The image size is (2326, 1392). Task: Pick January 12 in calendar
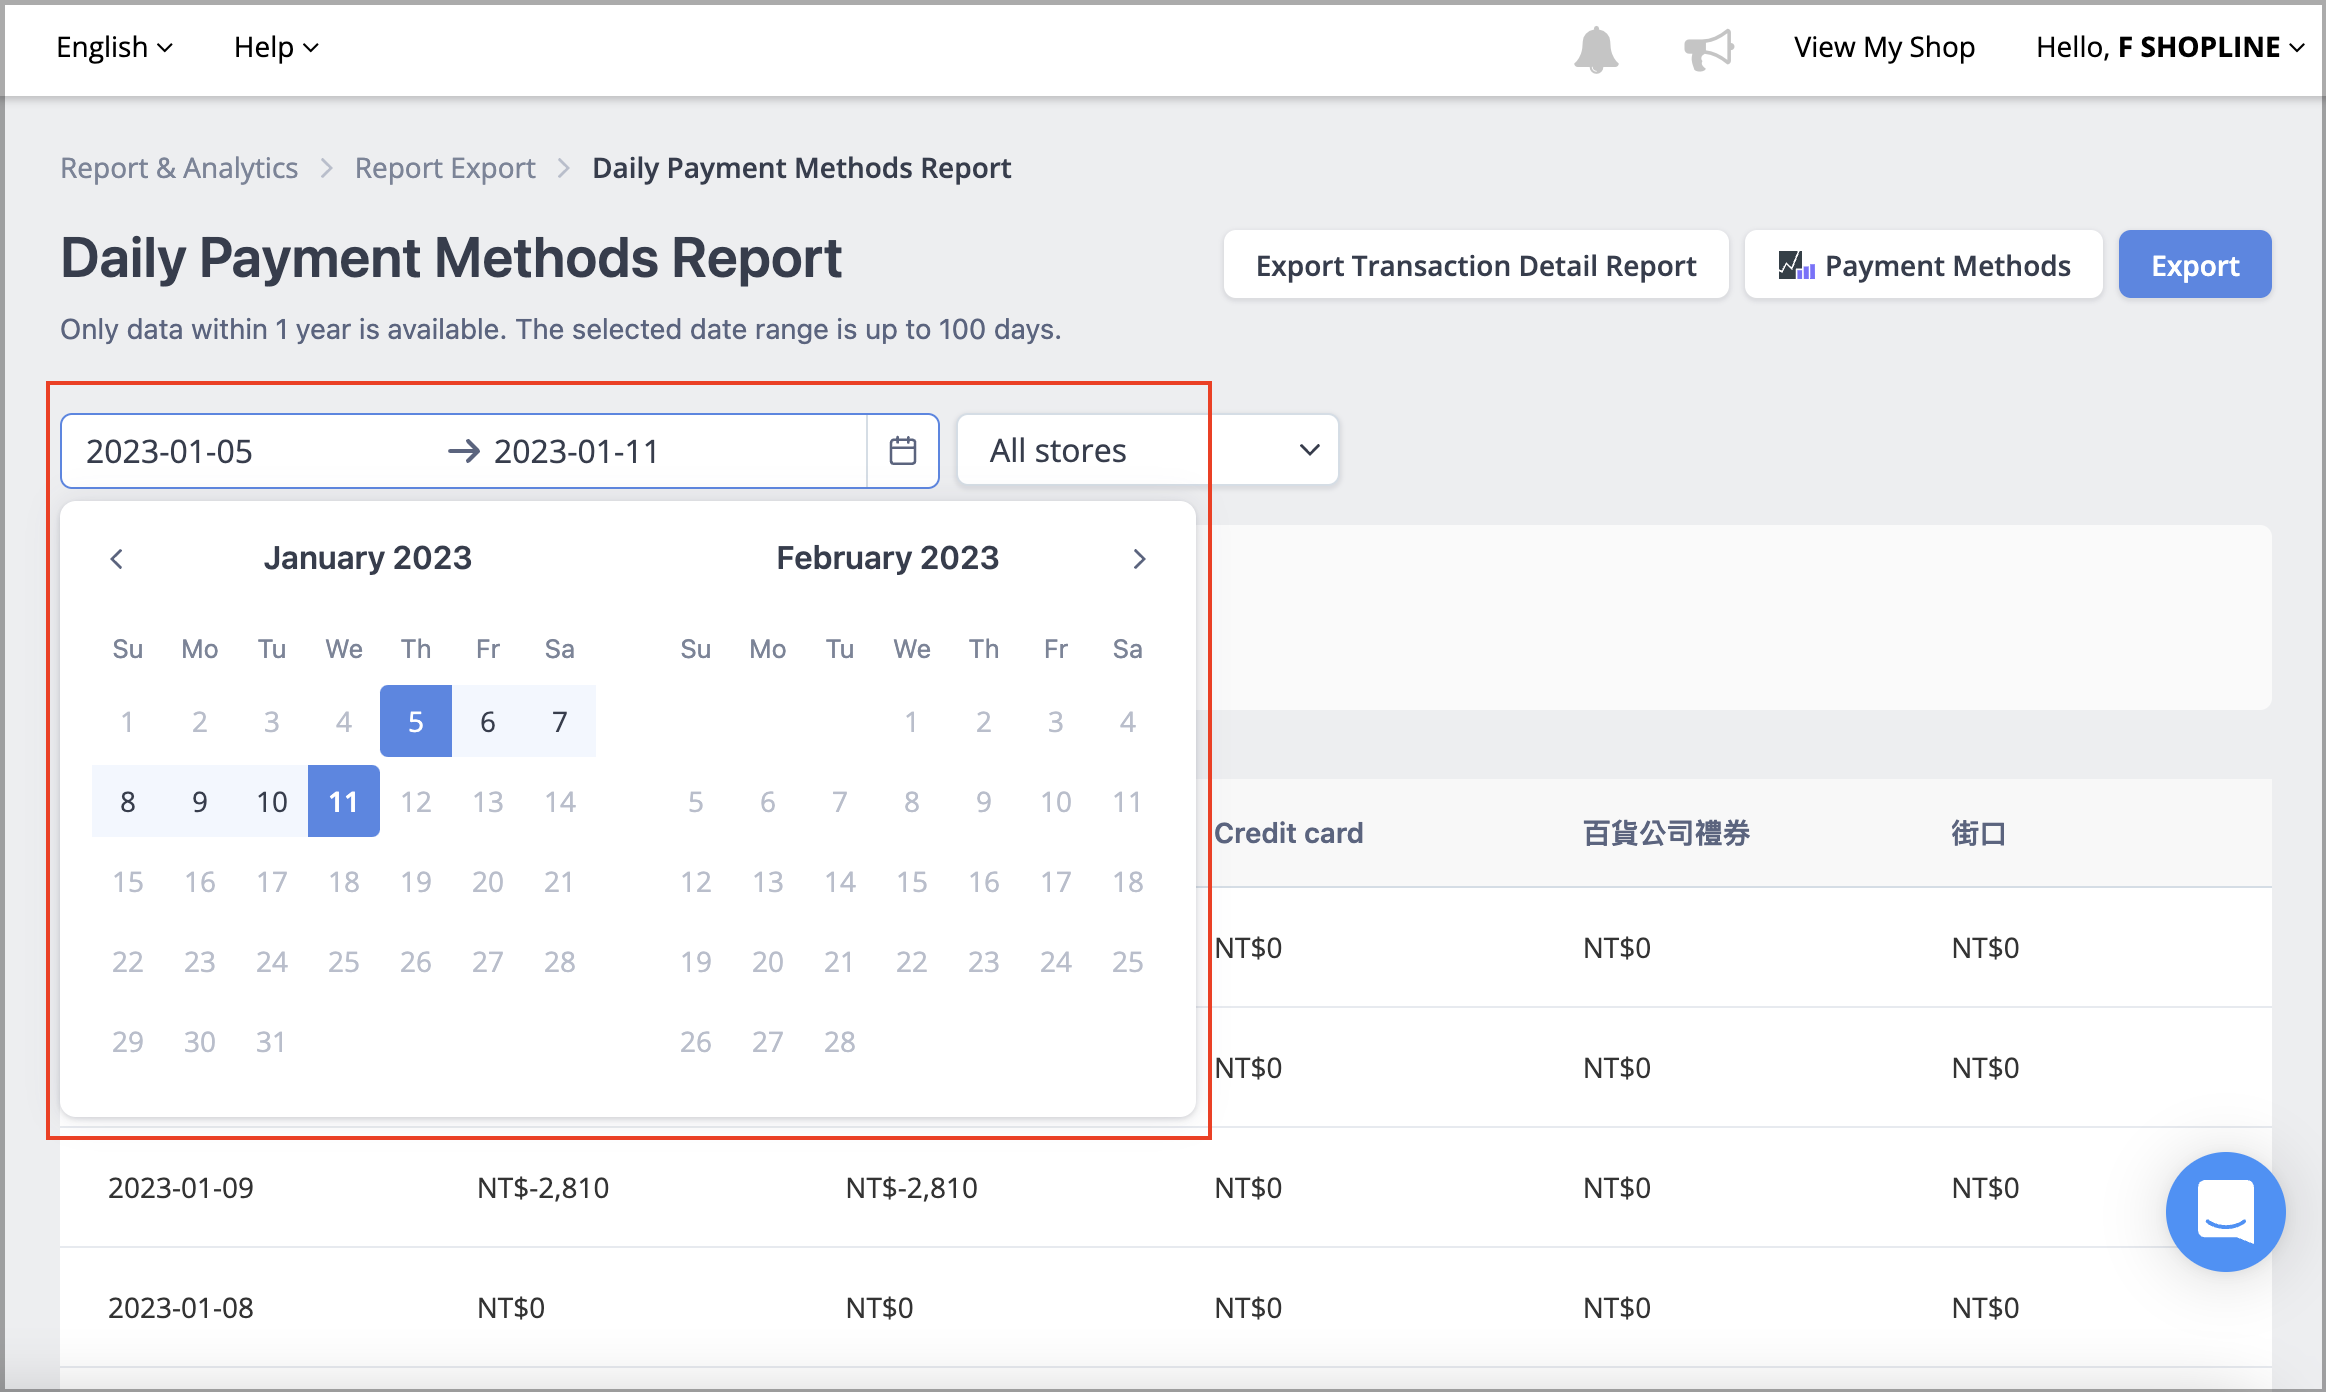416,801
